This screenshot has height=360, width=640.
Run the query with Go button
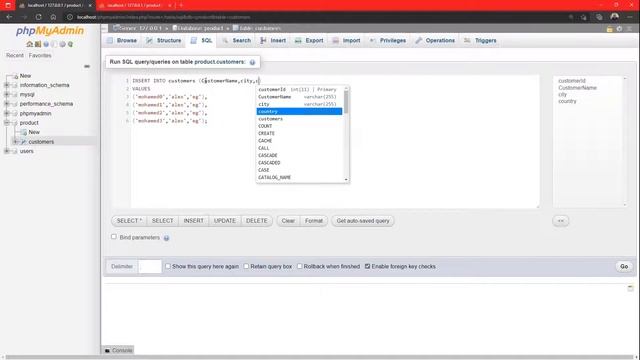coord(624,267)
